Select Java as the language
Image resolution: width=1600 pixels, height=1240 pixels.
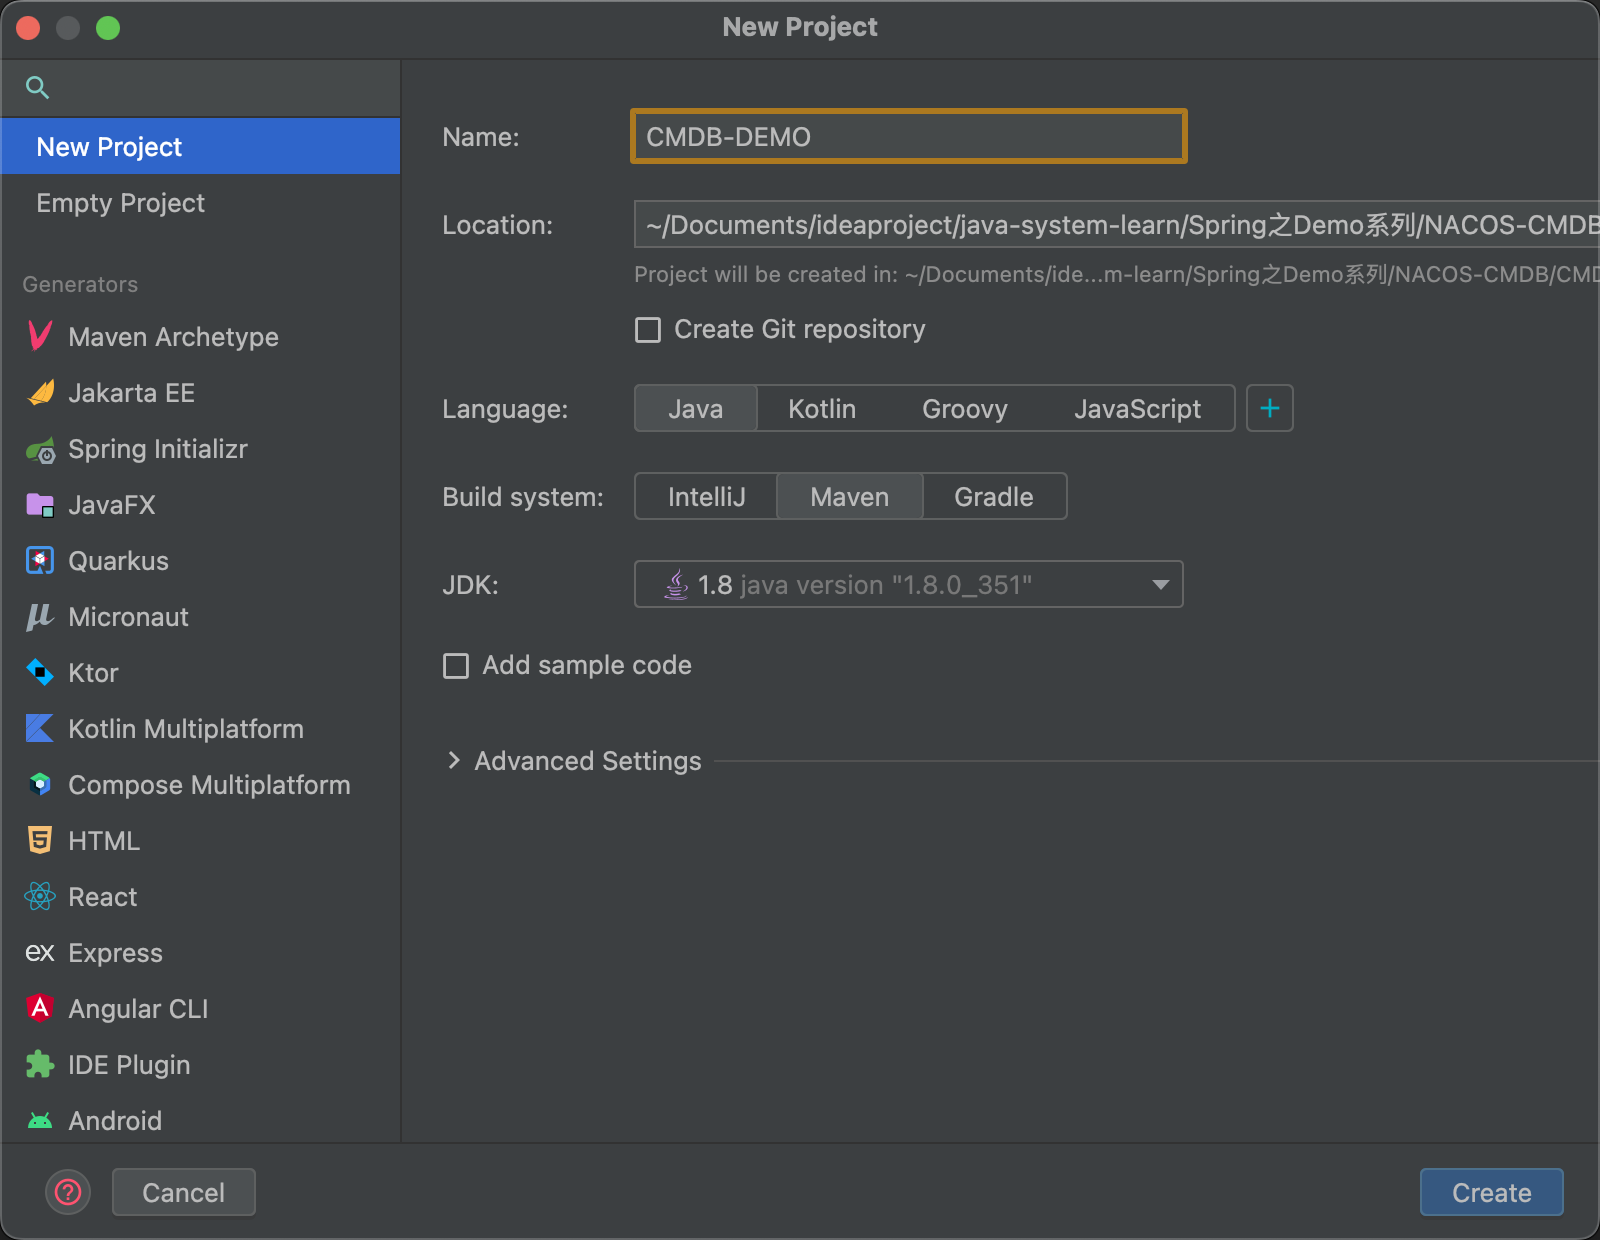coord(696,408)
